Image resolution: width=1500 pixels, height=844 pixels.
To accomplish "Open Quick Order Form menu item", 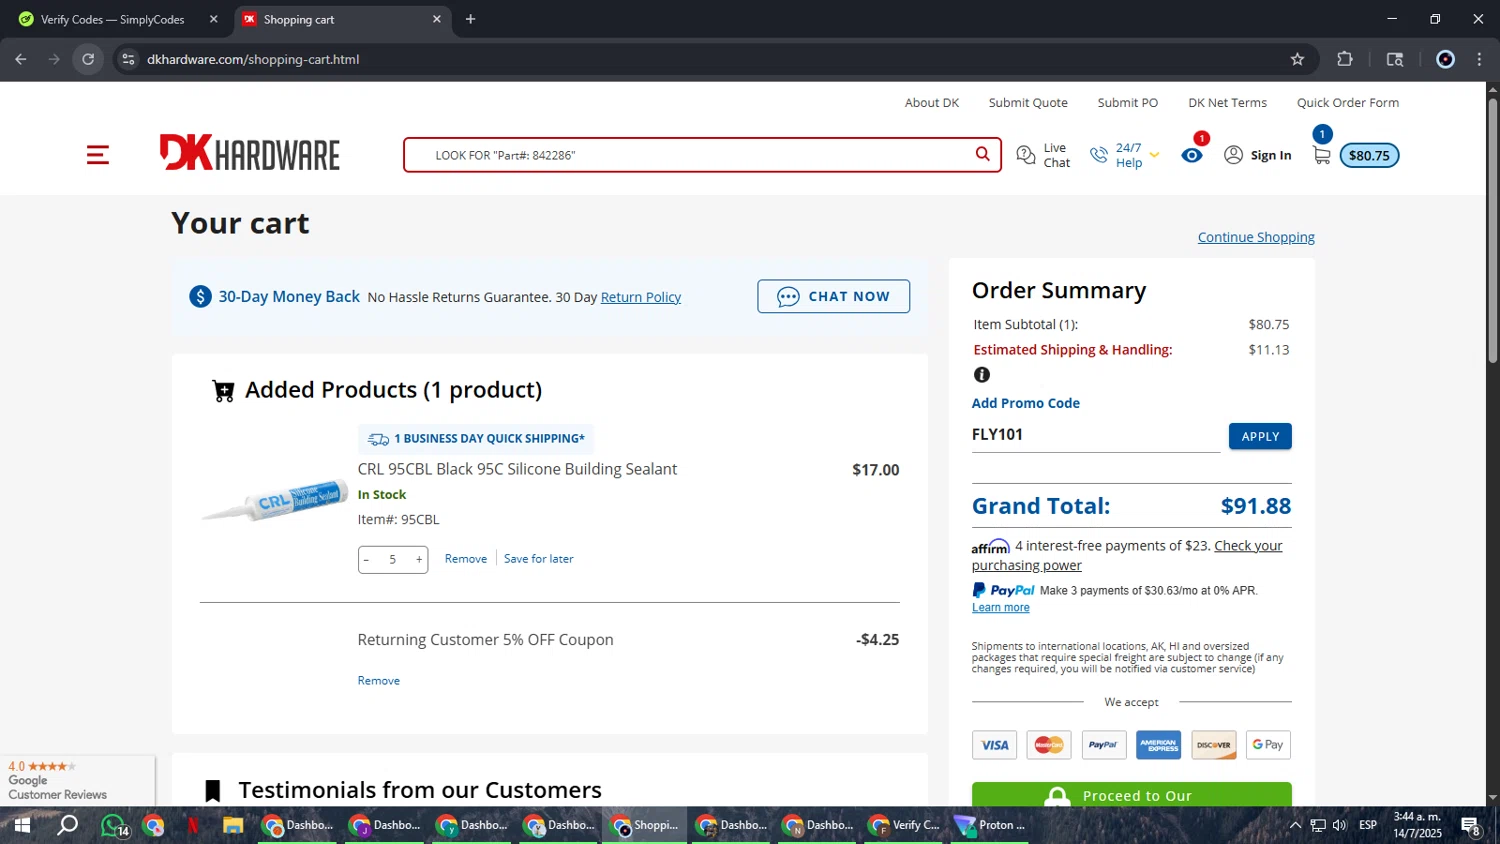I will click(1348, 103).
